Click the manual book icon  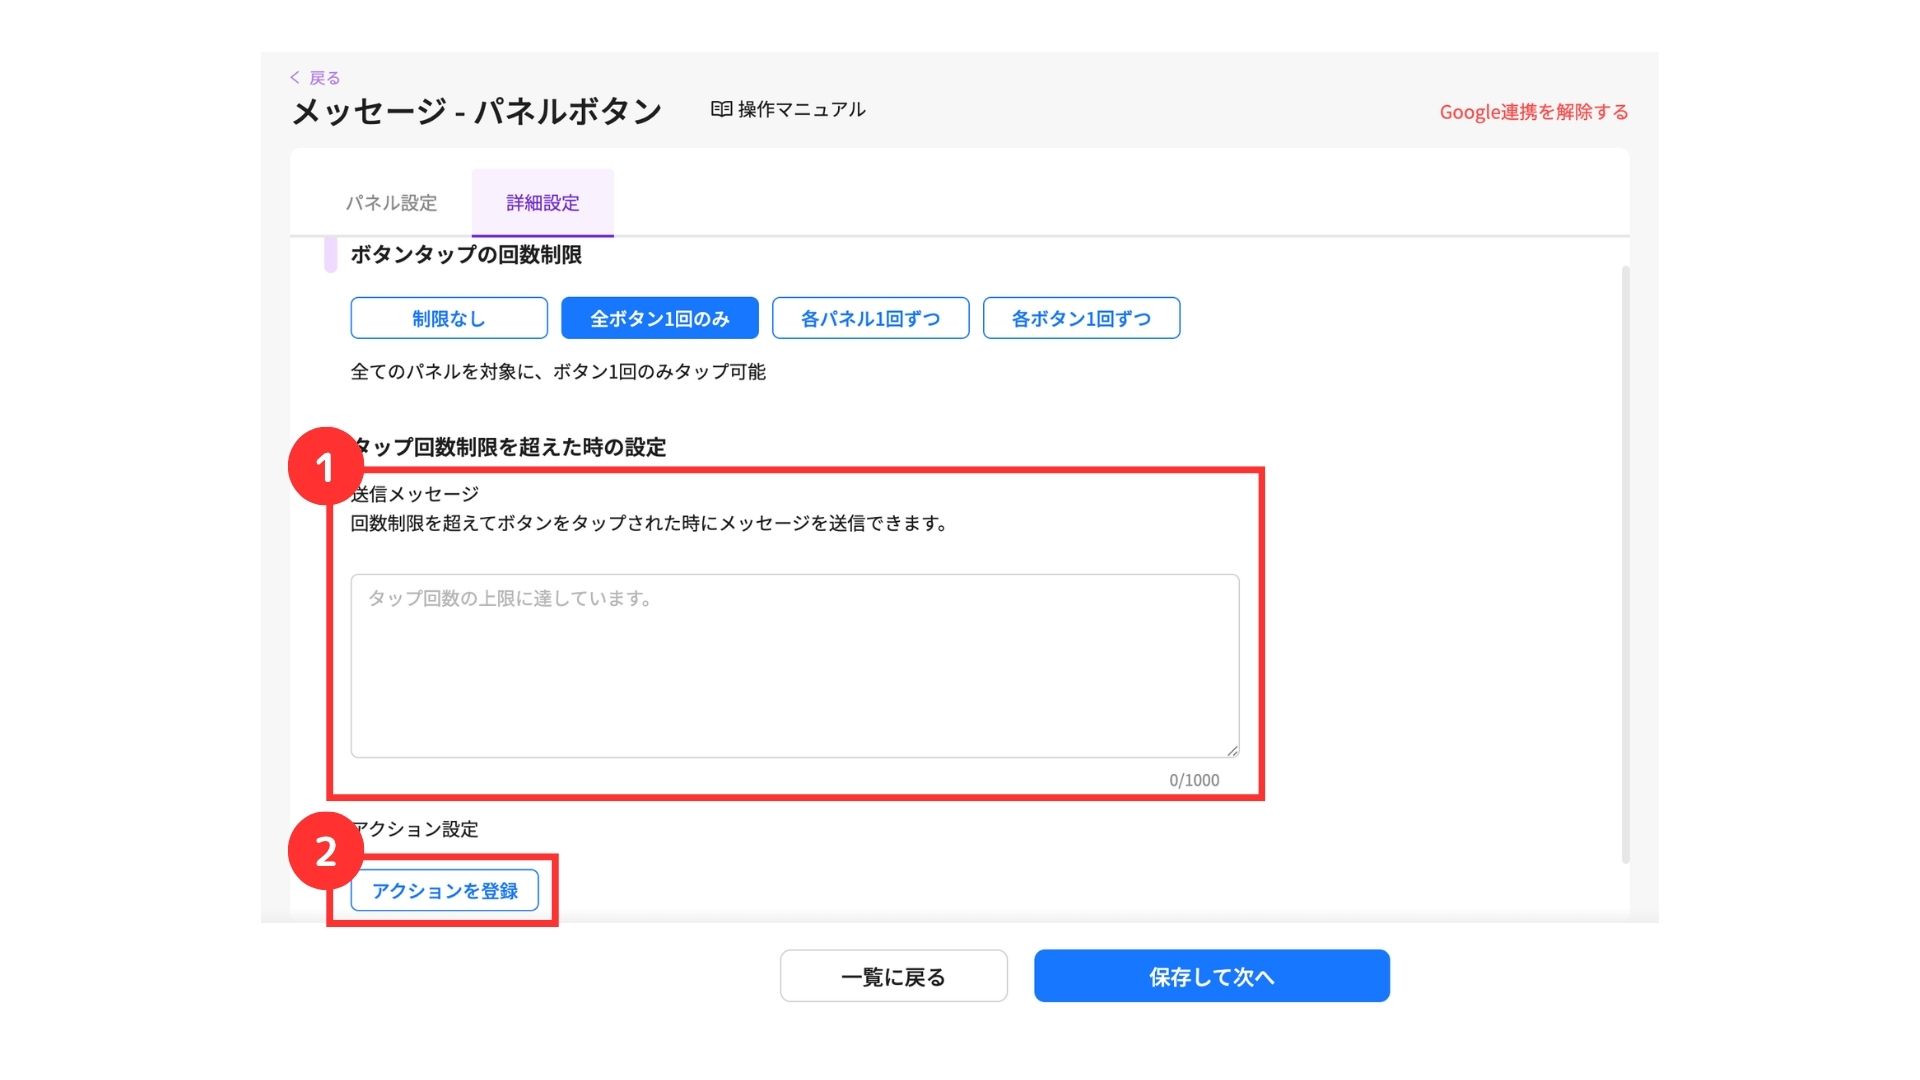pos(721,109)
